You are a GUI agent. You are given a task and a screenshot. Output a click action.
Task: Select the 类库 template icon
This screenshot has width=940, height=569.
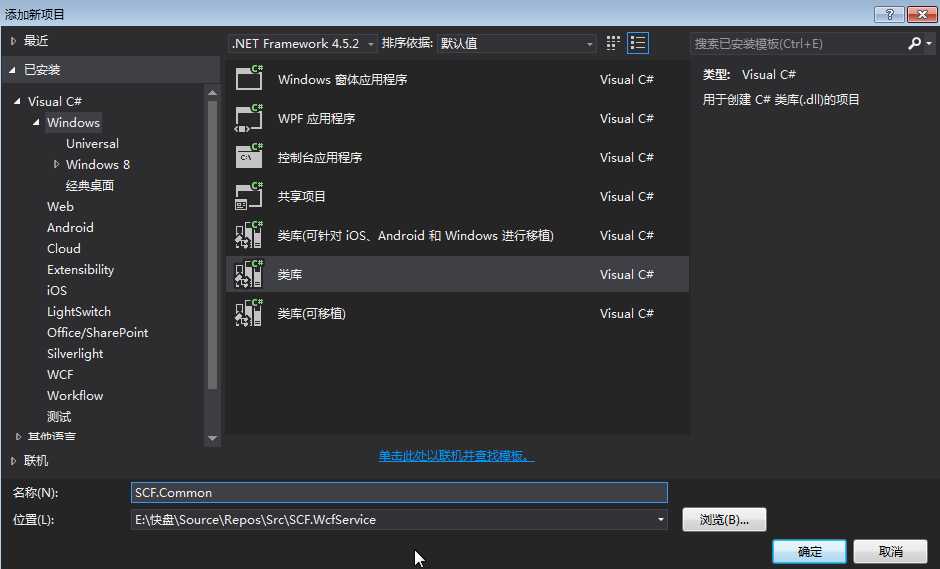249,273
